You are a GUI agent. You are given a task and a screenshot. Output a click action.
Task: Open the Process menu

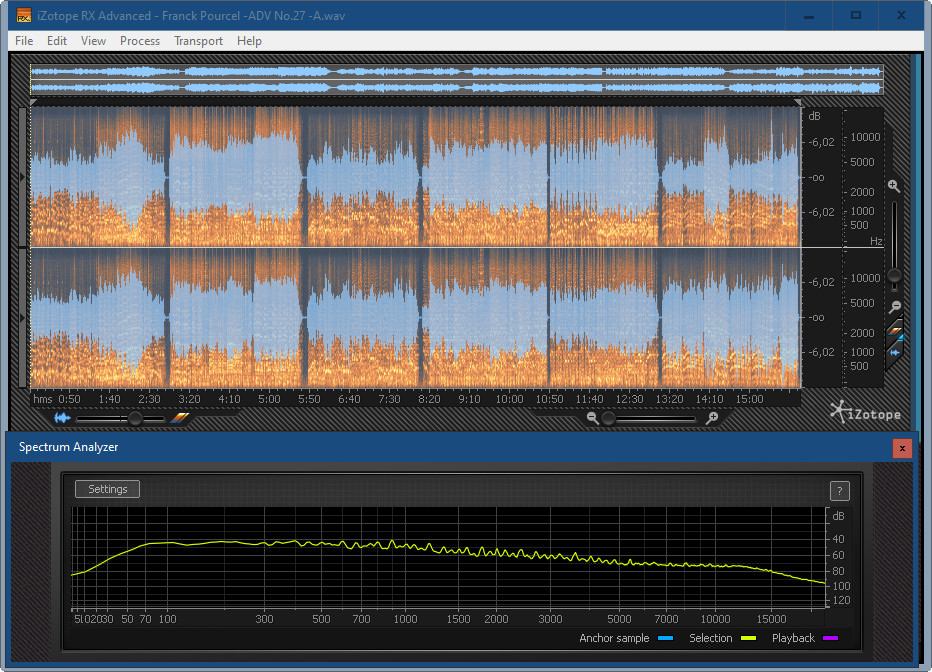[x=140, y=41]
